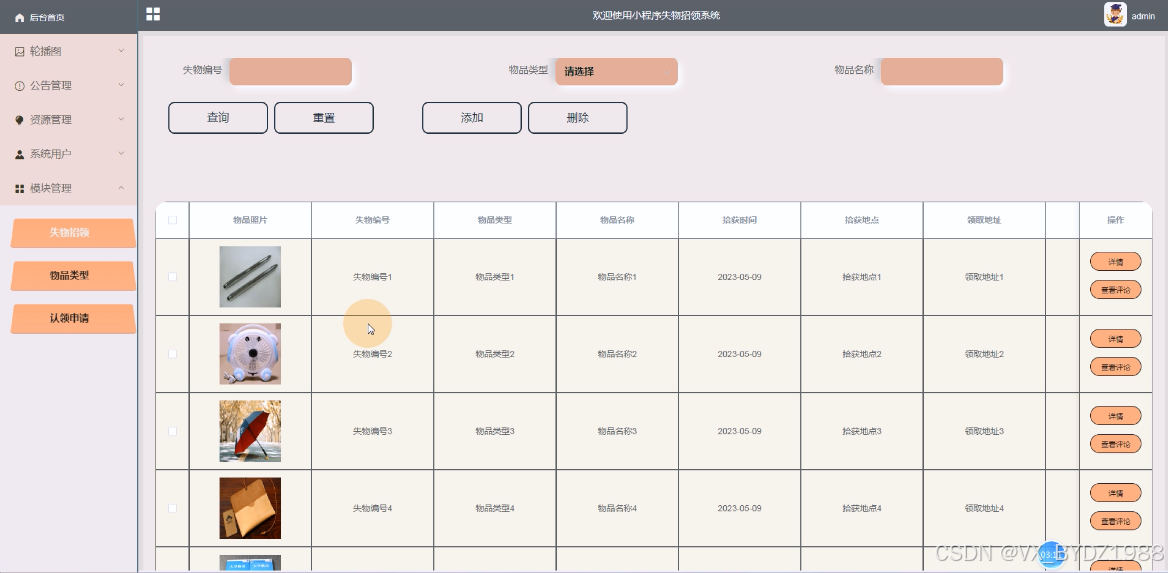Focus the 物品名称 search input
The image size is (1168, 573).
[942, 72]
